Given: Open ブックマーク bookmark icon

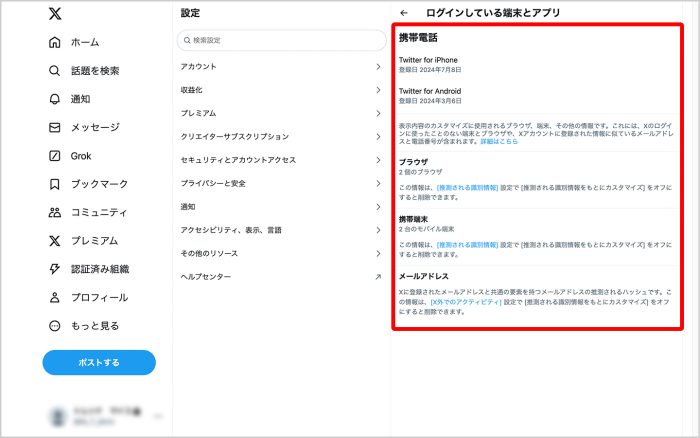Looking at the screenshot, I should click(x=55, y=184).
